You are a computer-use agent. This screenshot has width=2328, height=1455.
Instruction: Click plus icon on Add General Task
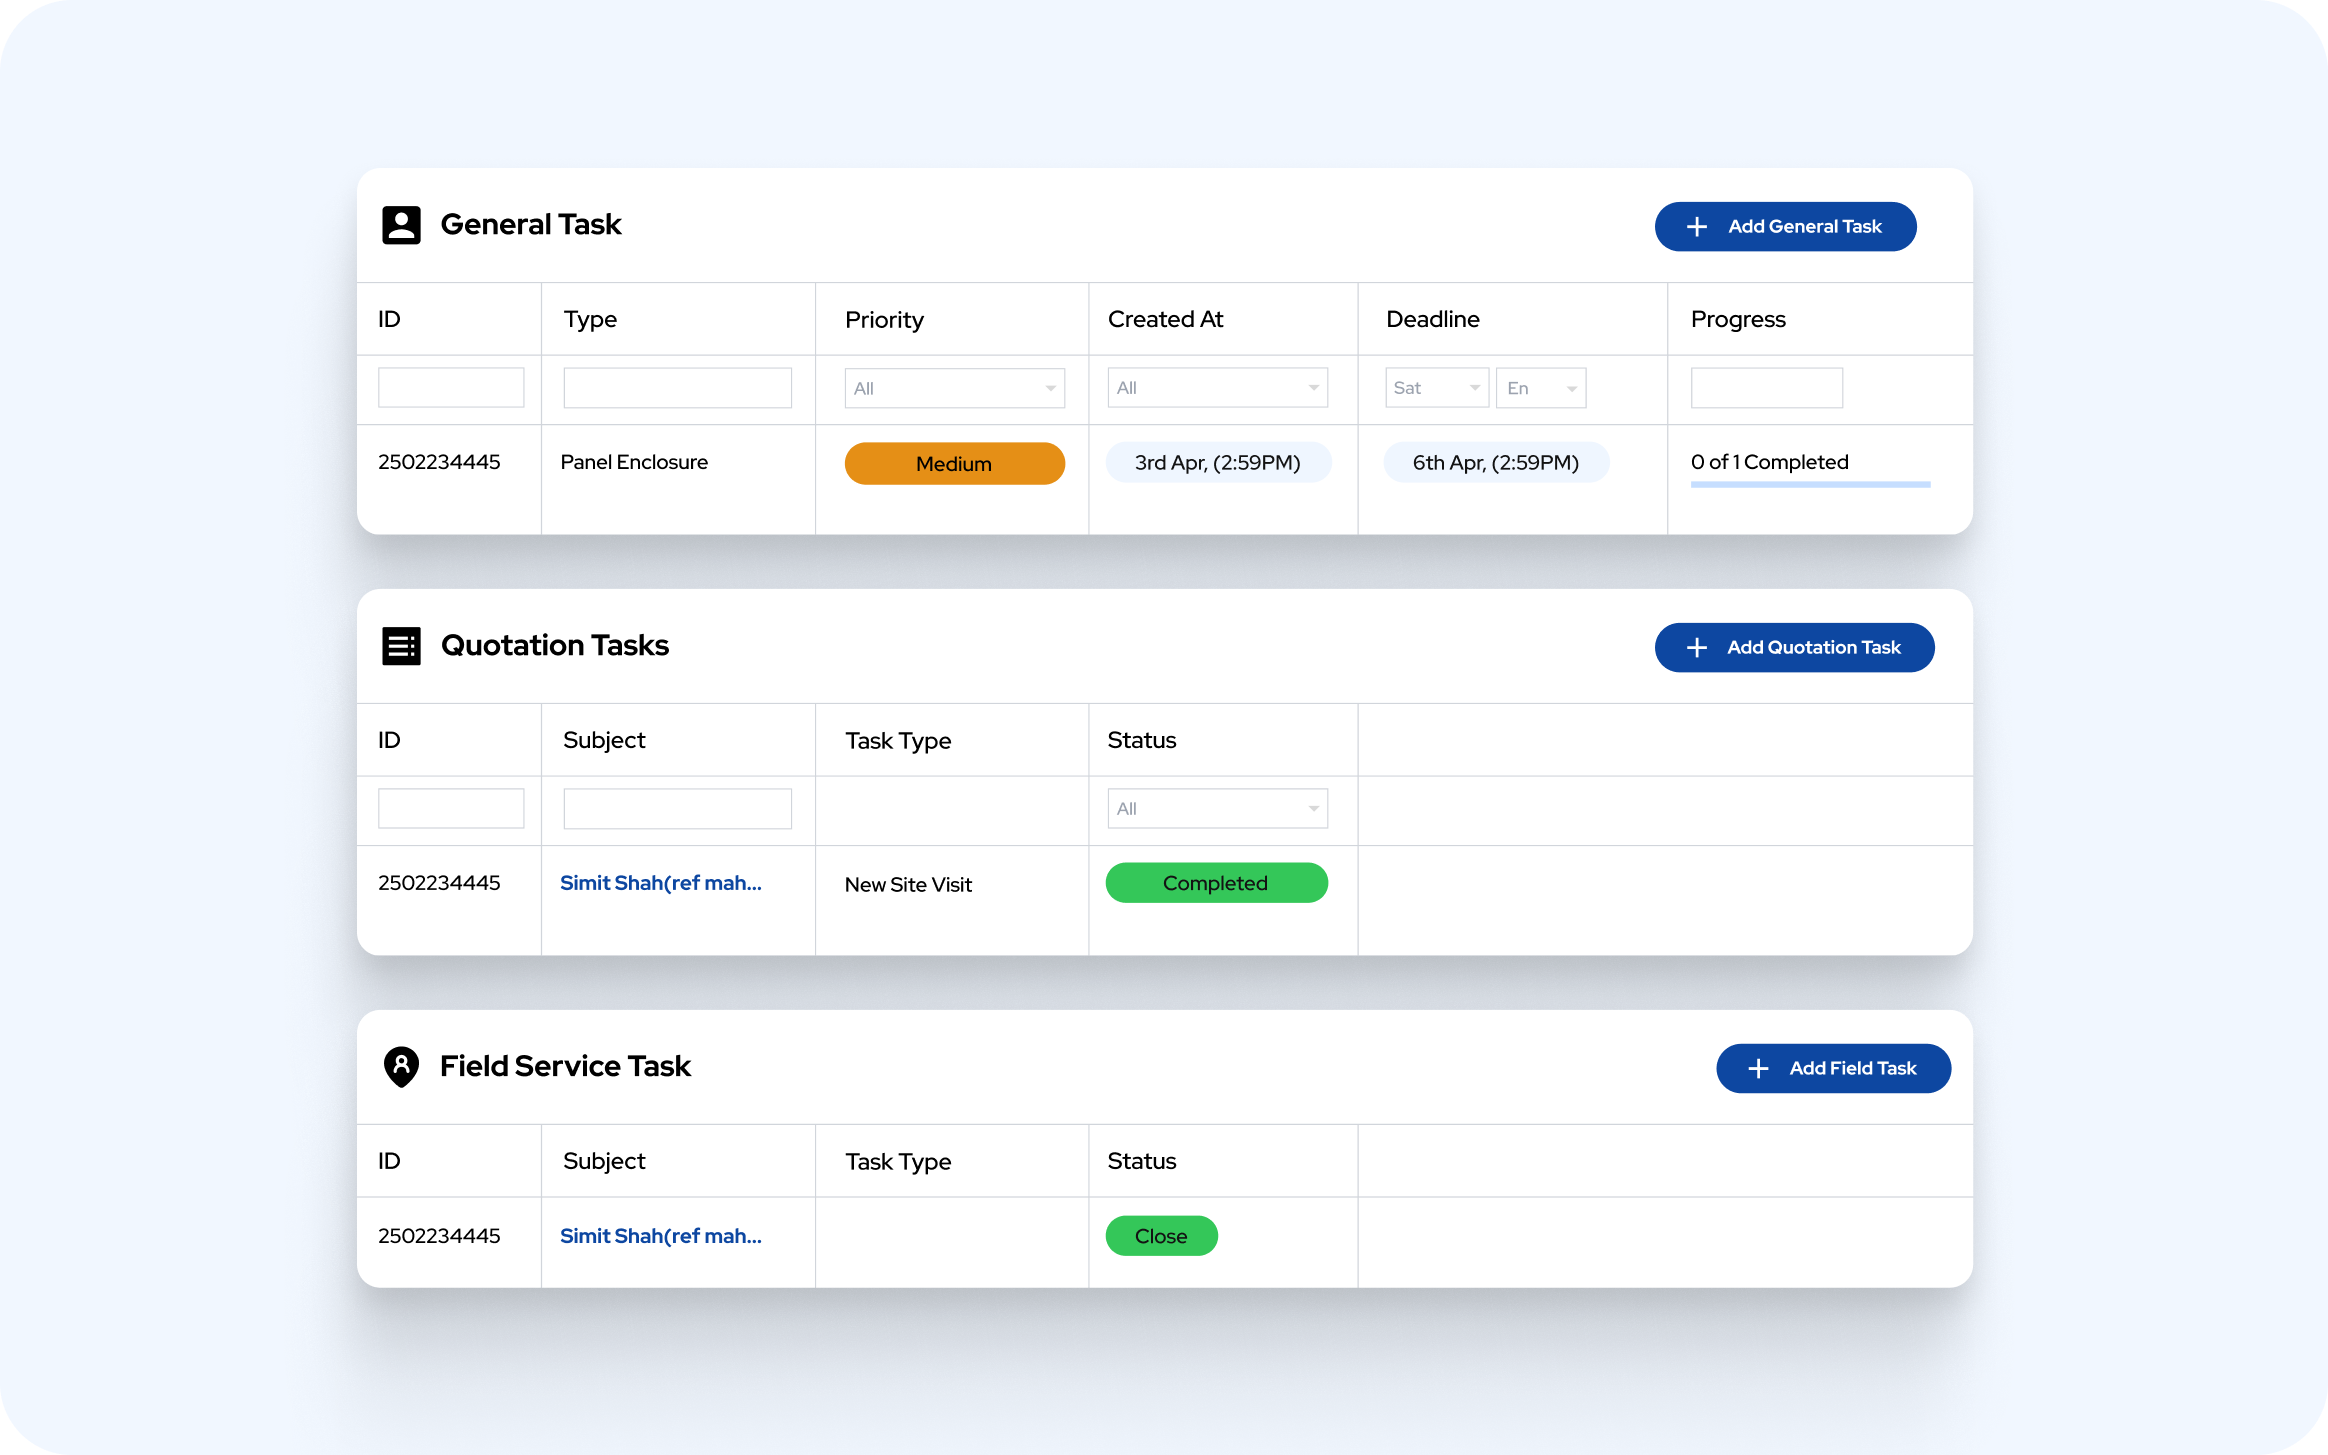click(1697, 227)
